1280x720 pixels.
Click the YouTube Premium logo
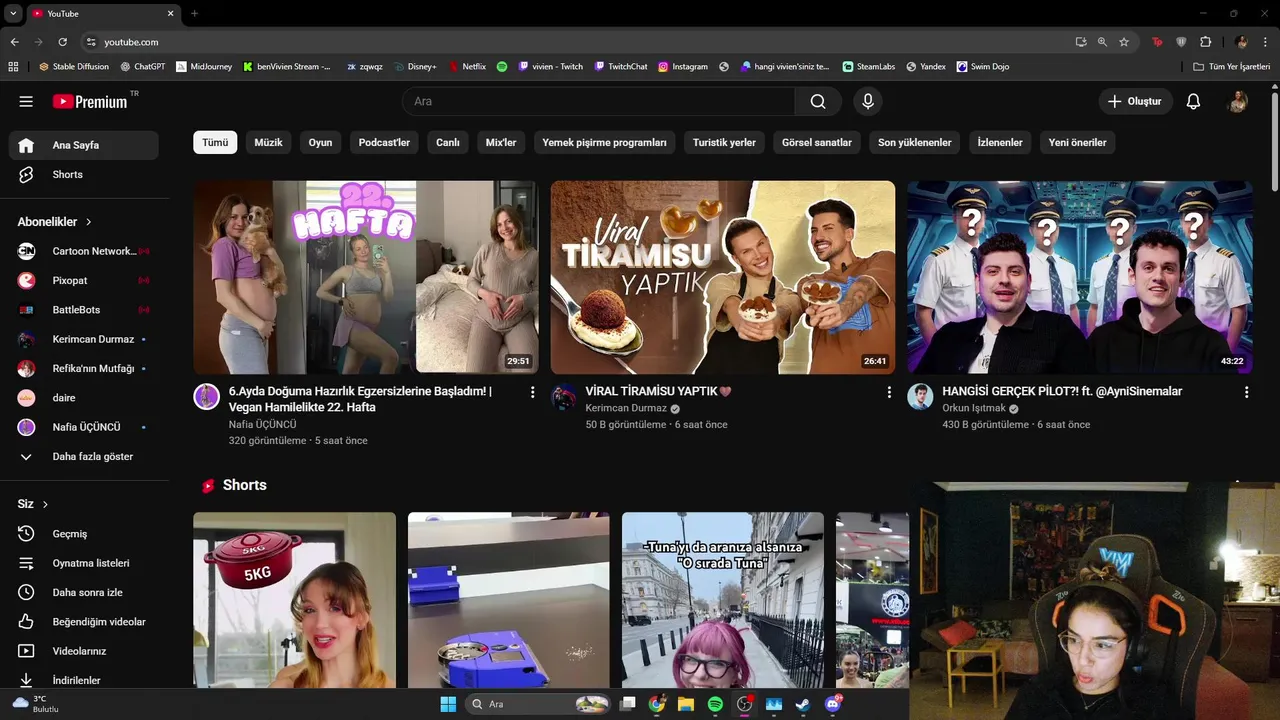coord(90,101)
